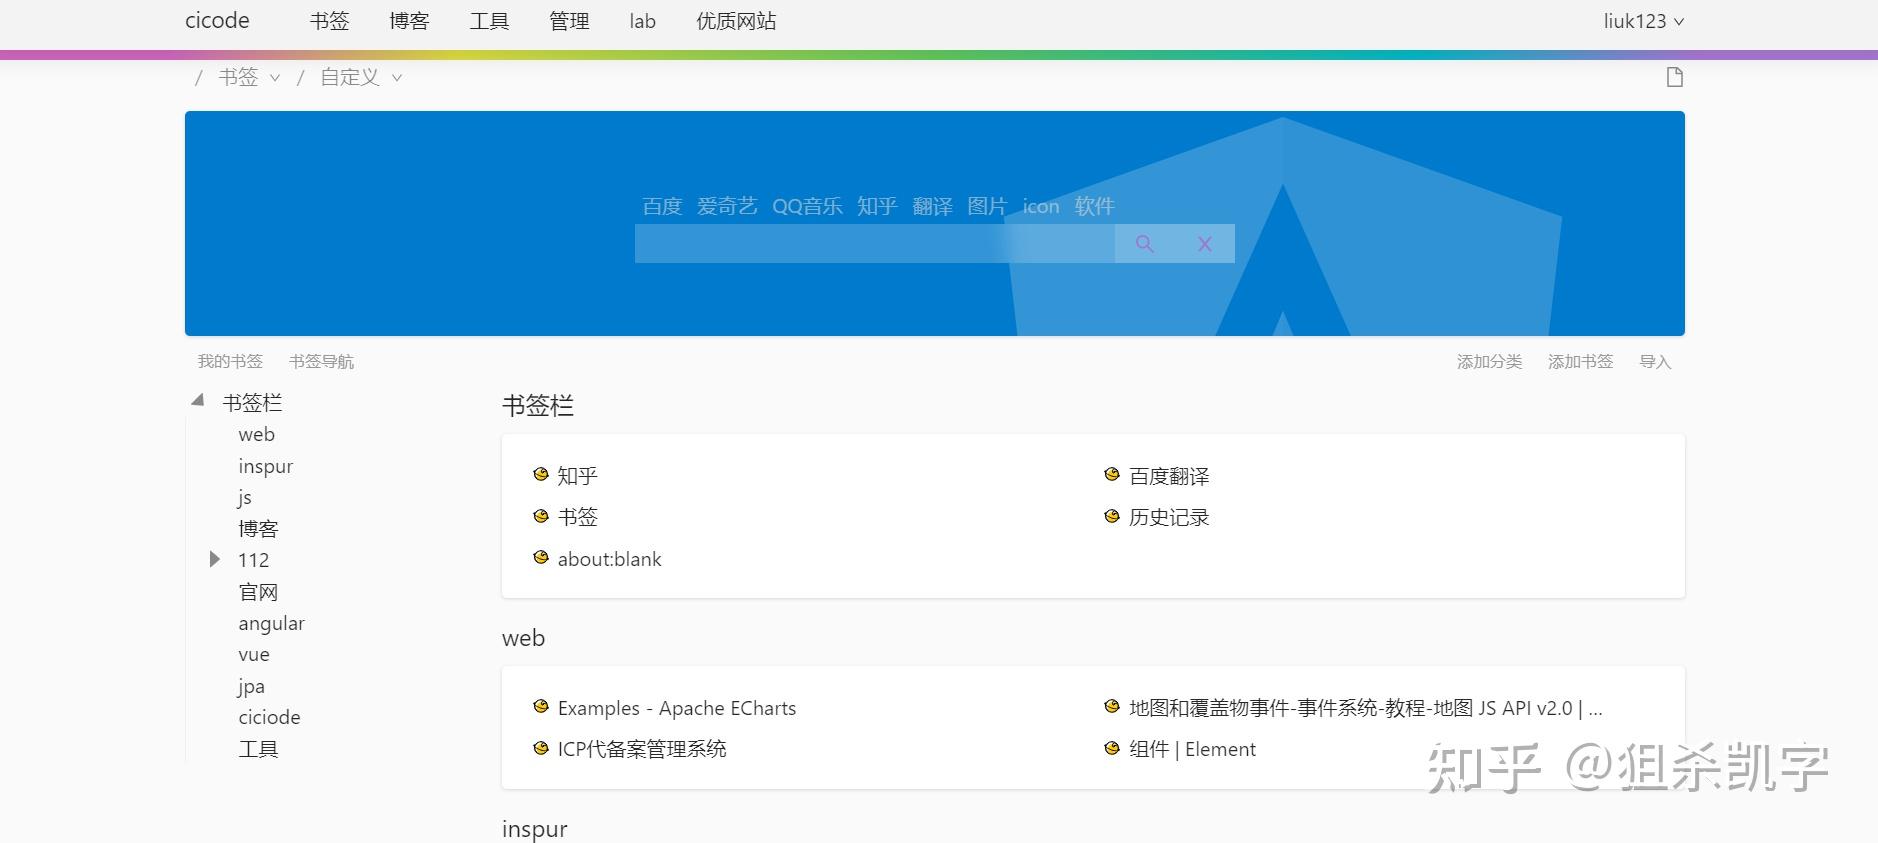The width and height of the screenshot is (1878, 843).
Task: Open 组件 | Element bookmark
Action: 1192,749
